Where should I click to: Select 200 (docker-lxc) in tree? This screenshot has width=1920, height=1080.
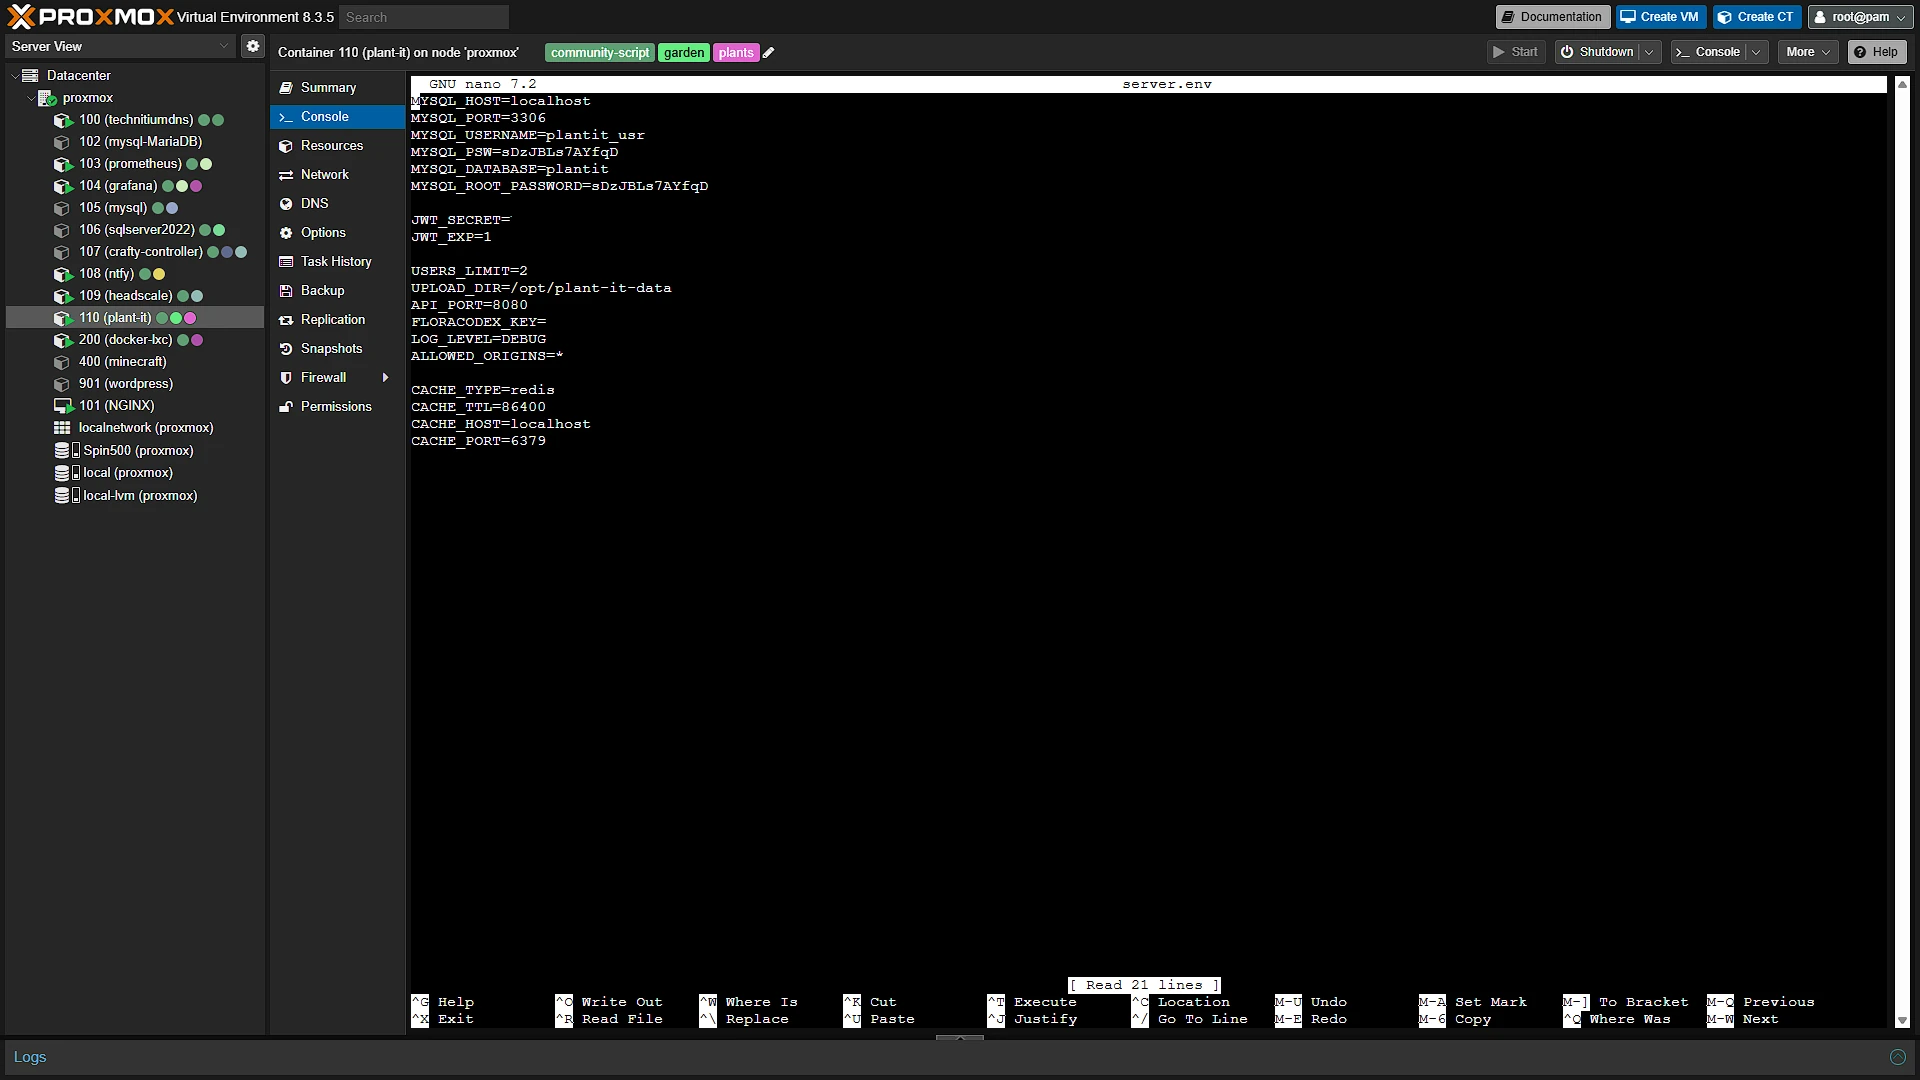point(135,340)
